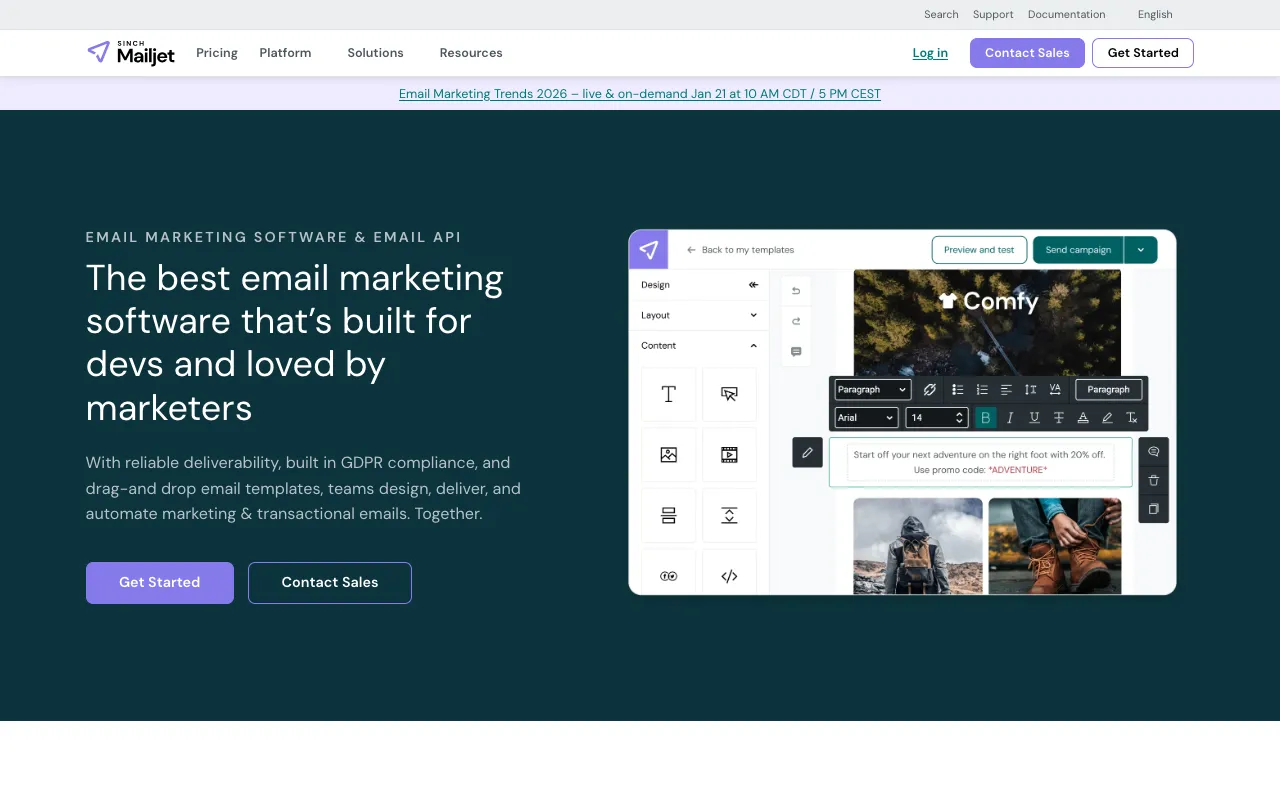Open the HTML code block
The height and width of the screenshot is (800, 1280).
point(729,574)
